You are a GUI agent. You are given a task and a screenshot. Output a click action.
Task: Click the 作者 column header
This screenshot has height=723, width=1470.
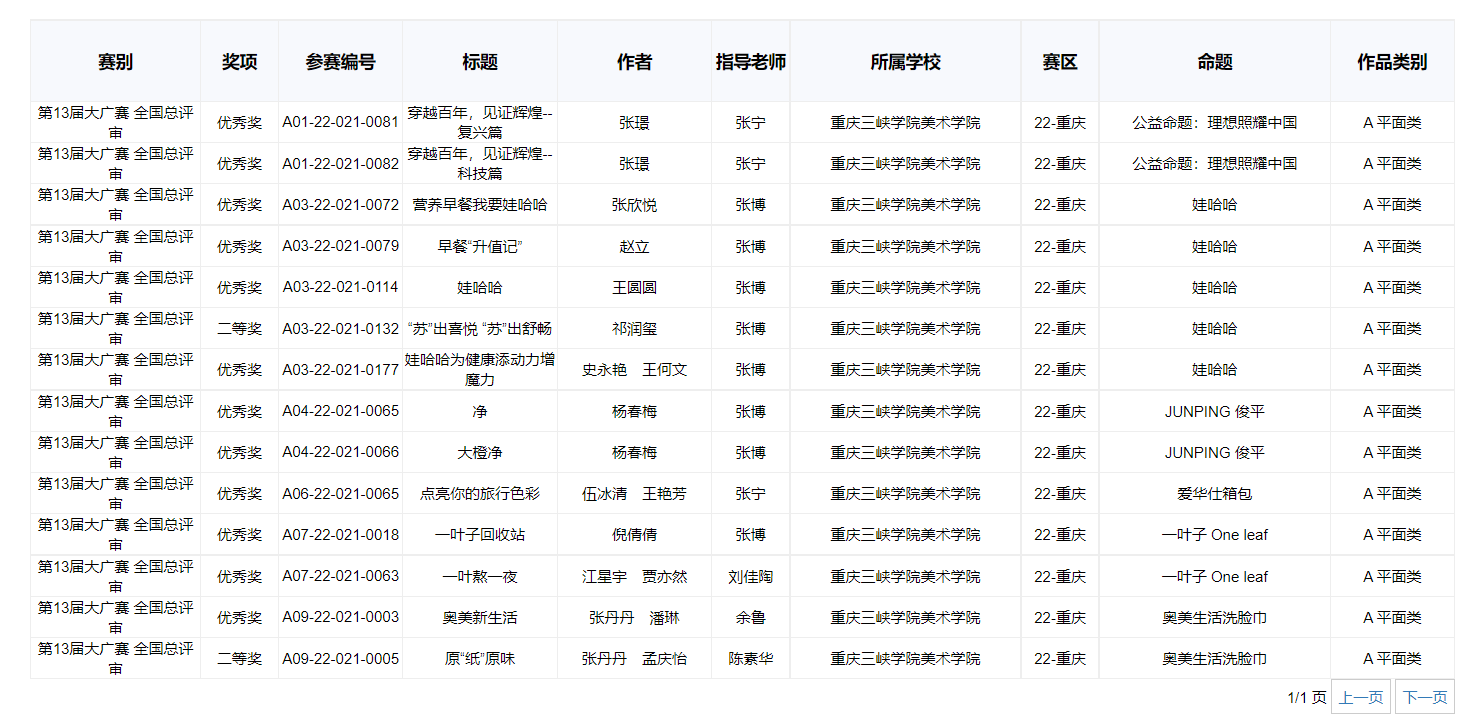634,62
